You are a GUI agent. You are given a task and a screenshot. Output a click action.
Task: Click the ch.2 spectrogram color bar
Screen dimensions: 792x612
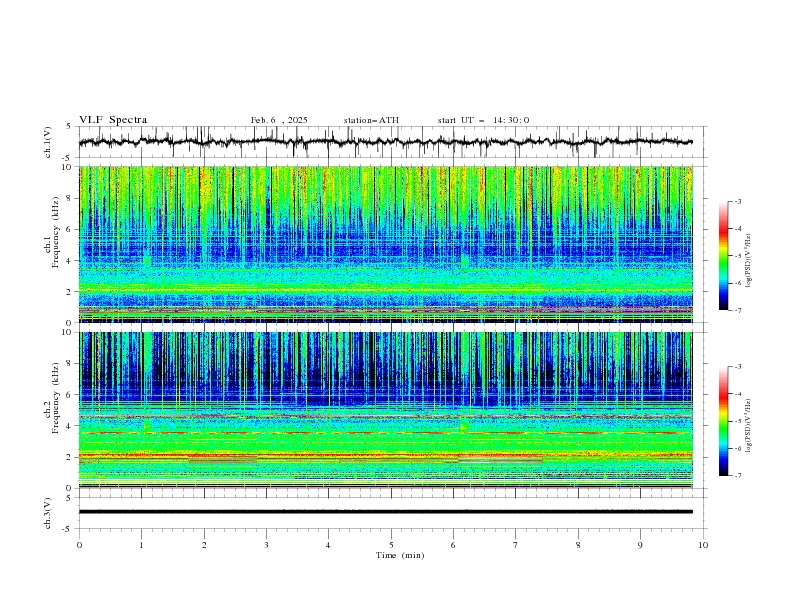(x=723, y=421)
